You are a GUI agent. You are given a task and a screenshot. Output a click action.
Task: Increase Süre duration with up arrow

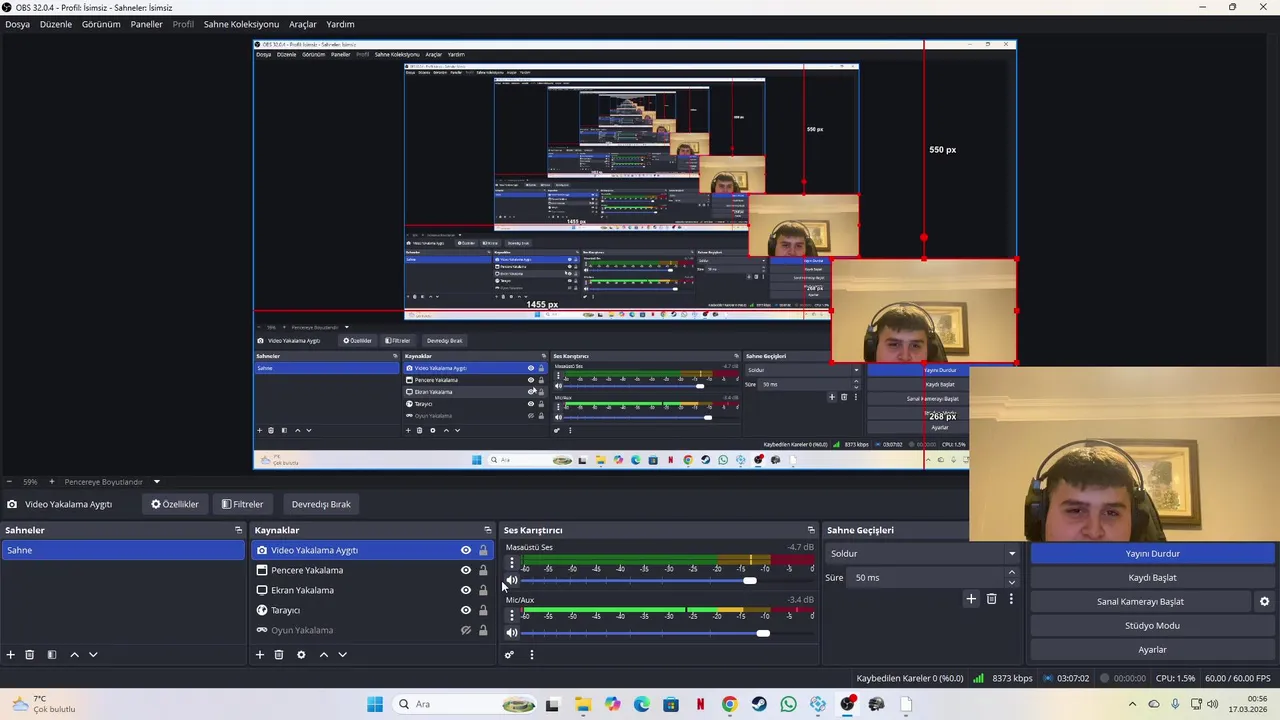(x=1011, y=572)
